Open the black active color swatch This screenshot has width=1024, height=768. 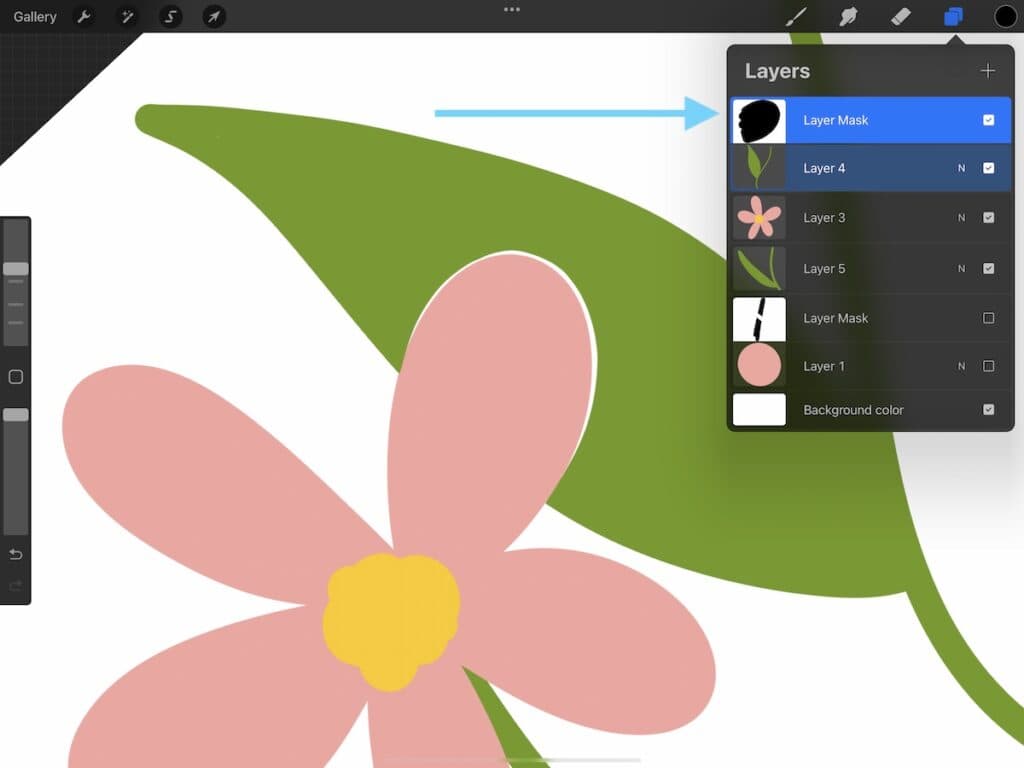(1005, 17)
